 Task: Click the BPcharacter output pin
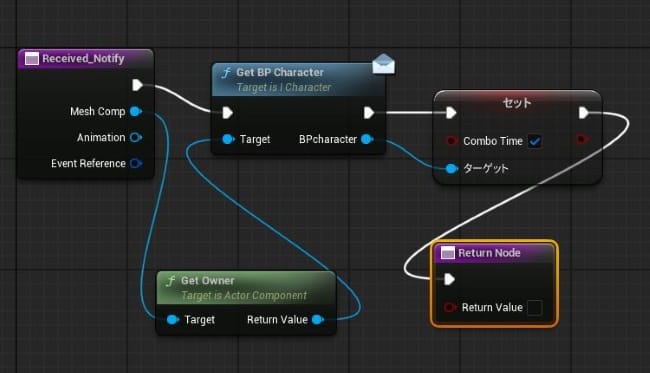[367, 139]
